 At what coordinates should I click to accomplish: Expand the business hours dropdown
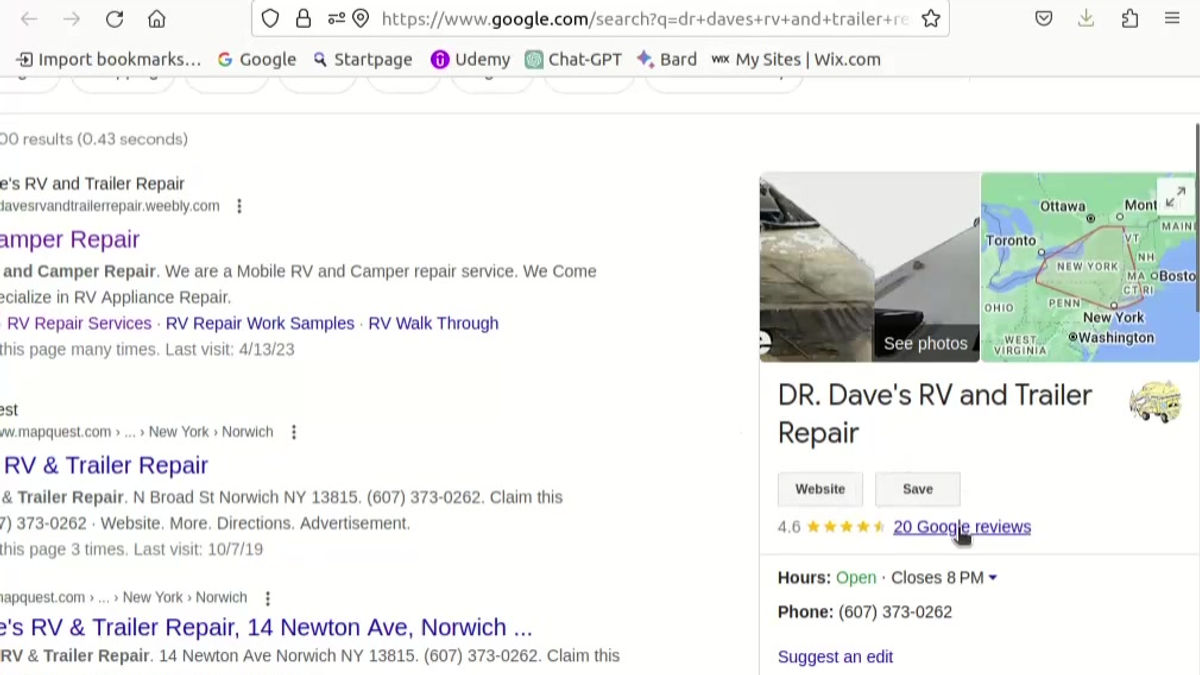tap(993, 578)
